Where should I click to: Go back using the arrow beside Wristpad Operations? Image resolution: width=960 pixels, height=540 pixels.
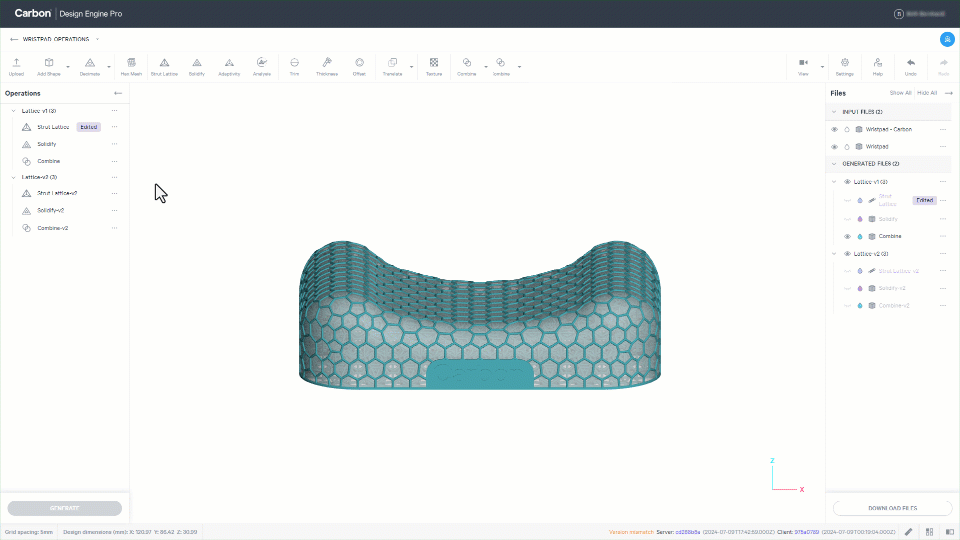click(x=14, y=39)
